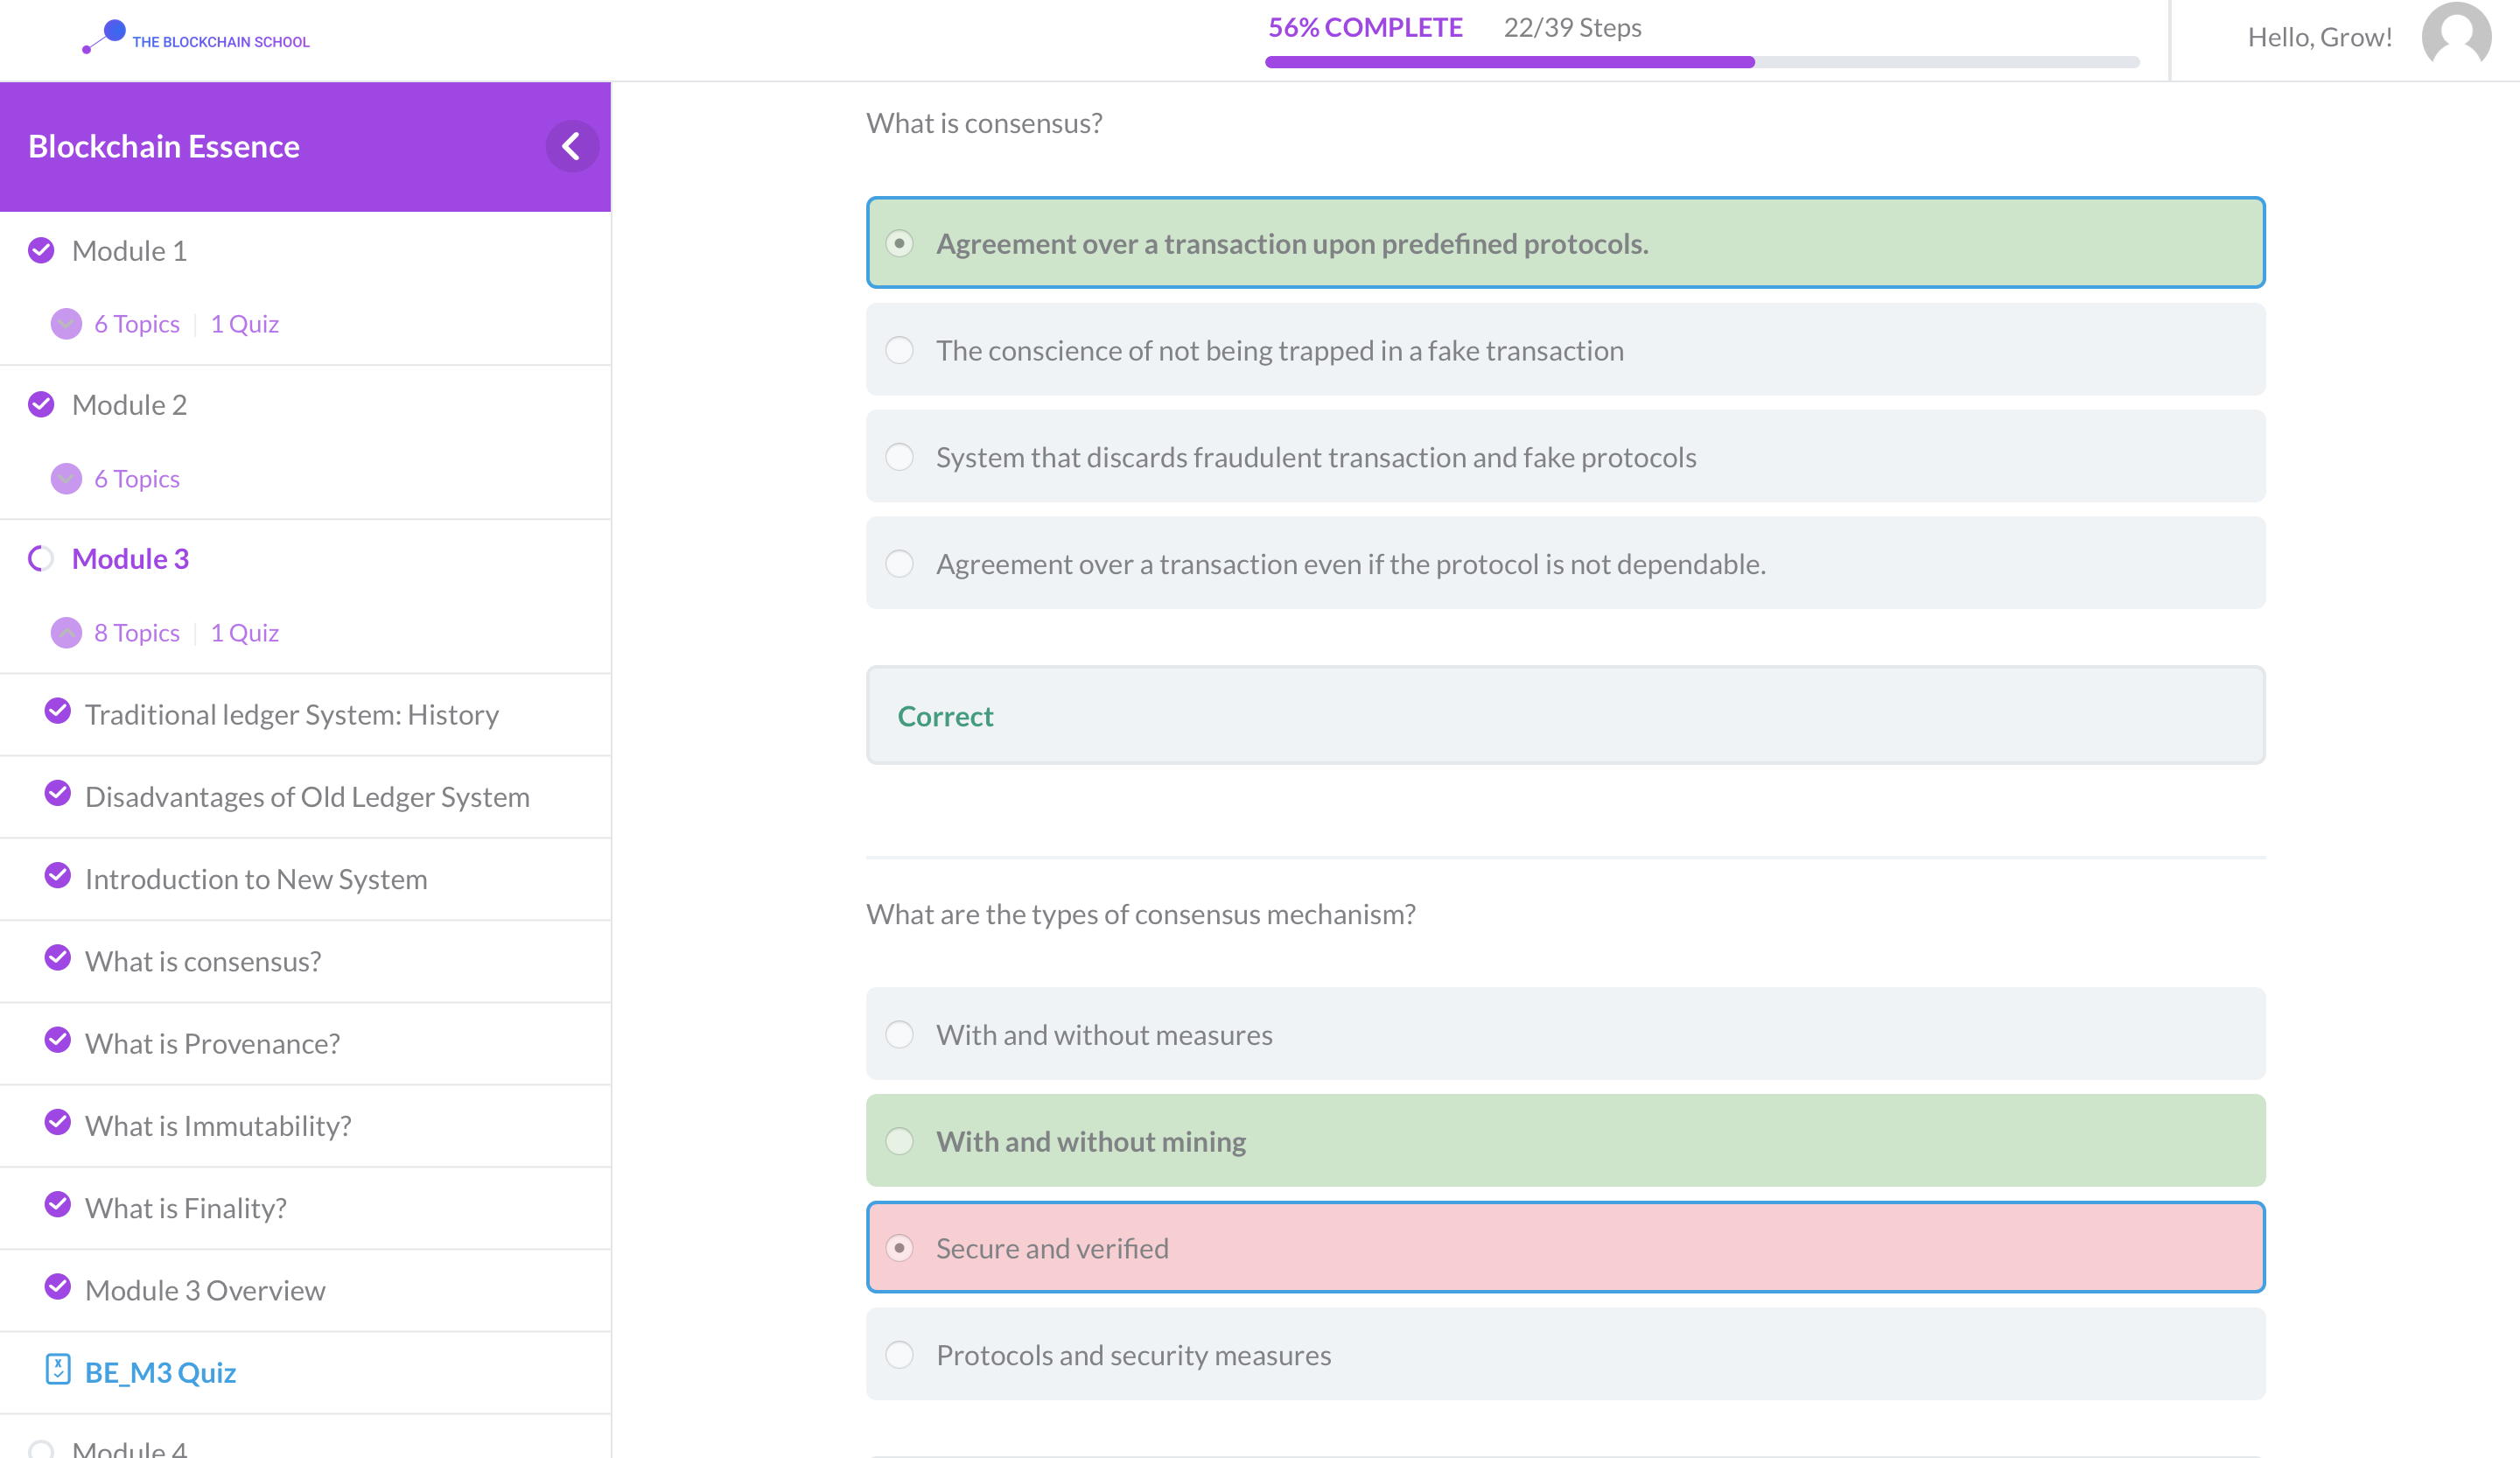Select 'With and without mining' radio option
This screenshot has width=2520, height=1458.
click(x=899, y=1141)
